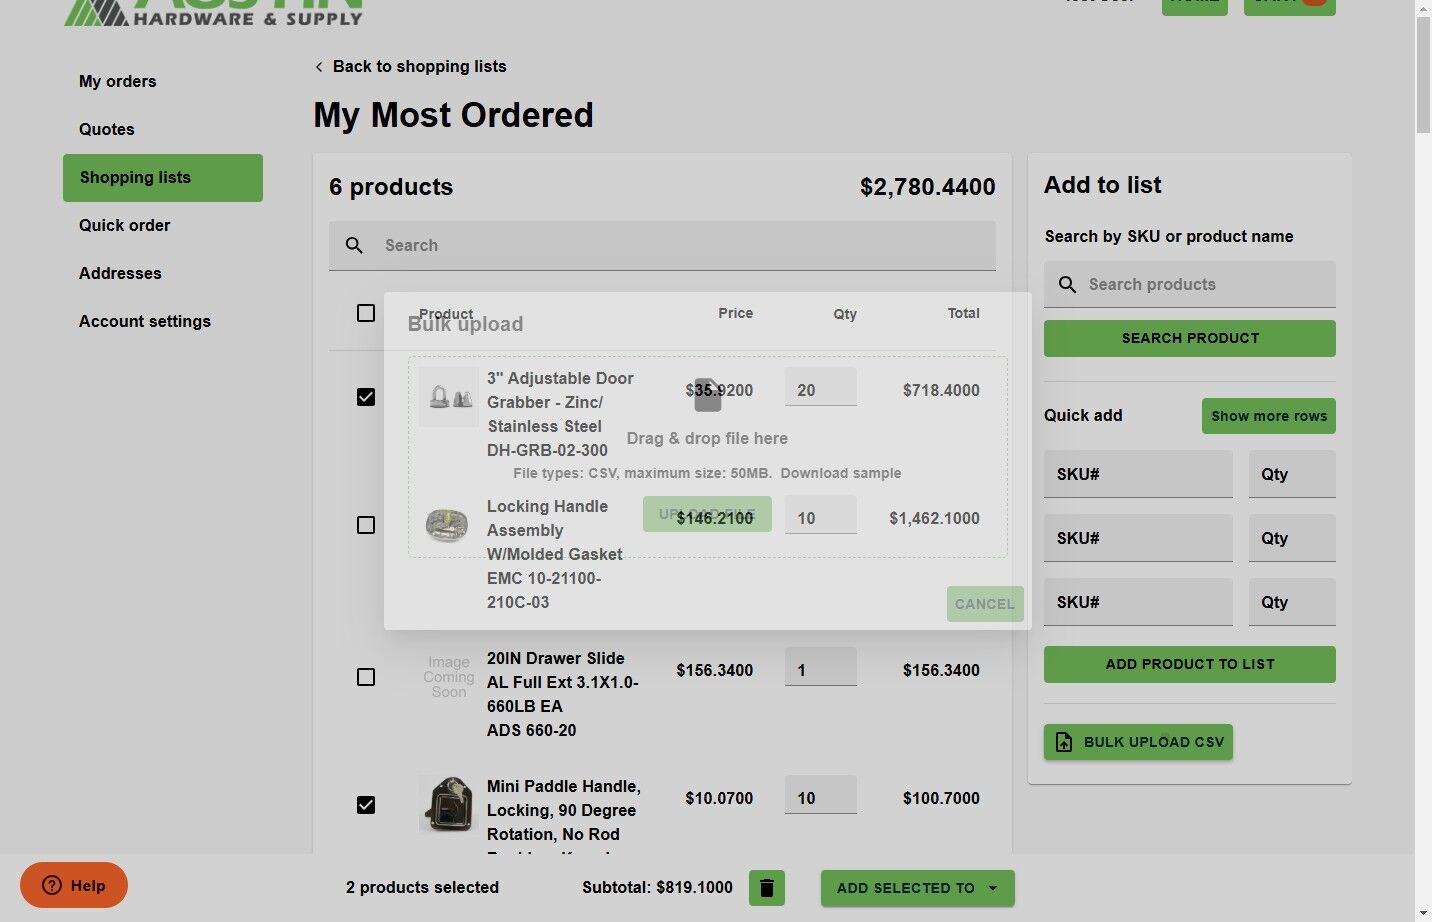Click the quantity field for 20IN Drawer Slide
The height and width of the screenshot is (922, 1432).
(821, 667)
